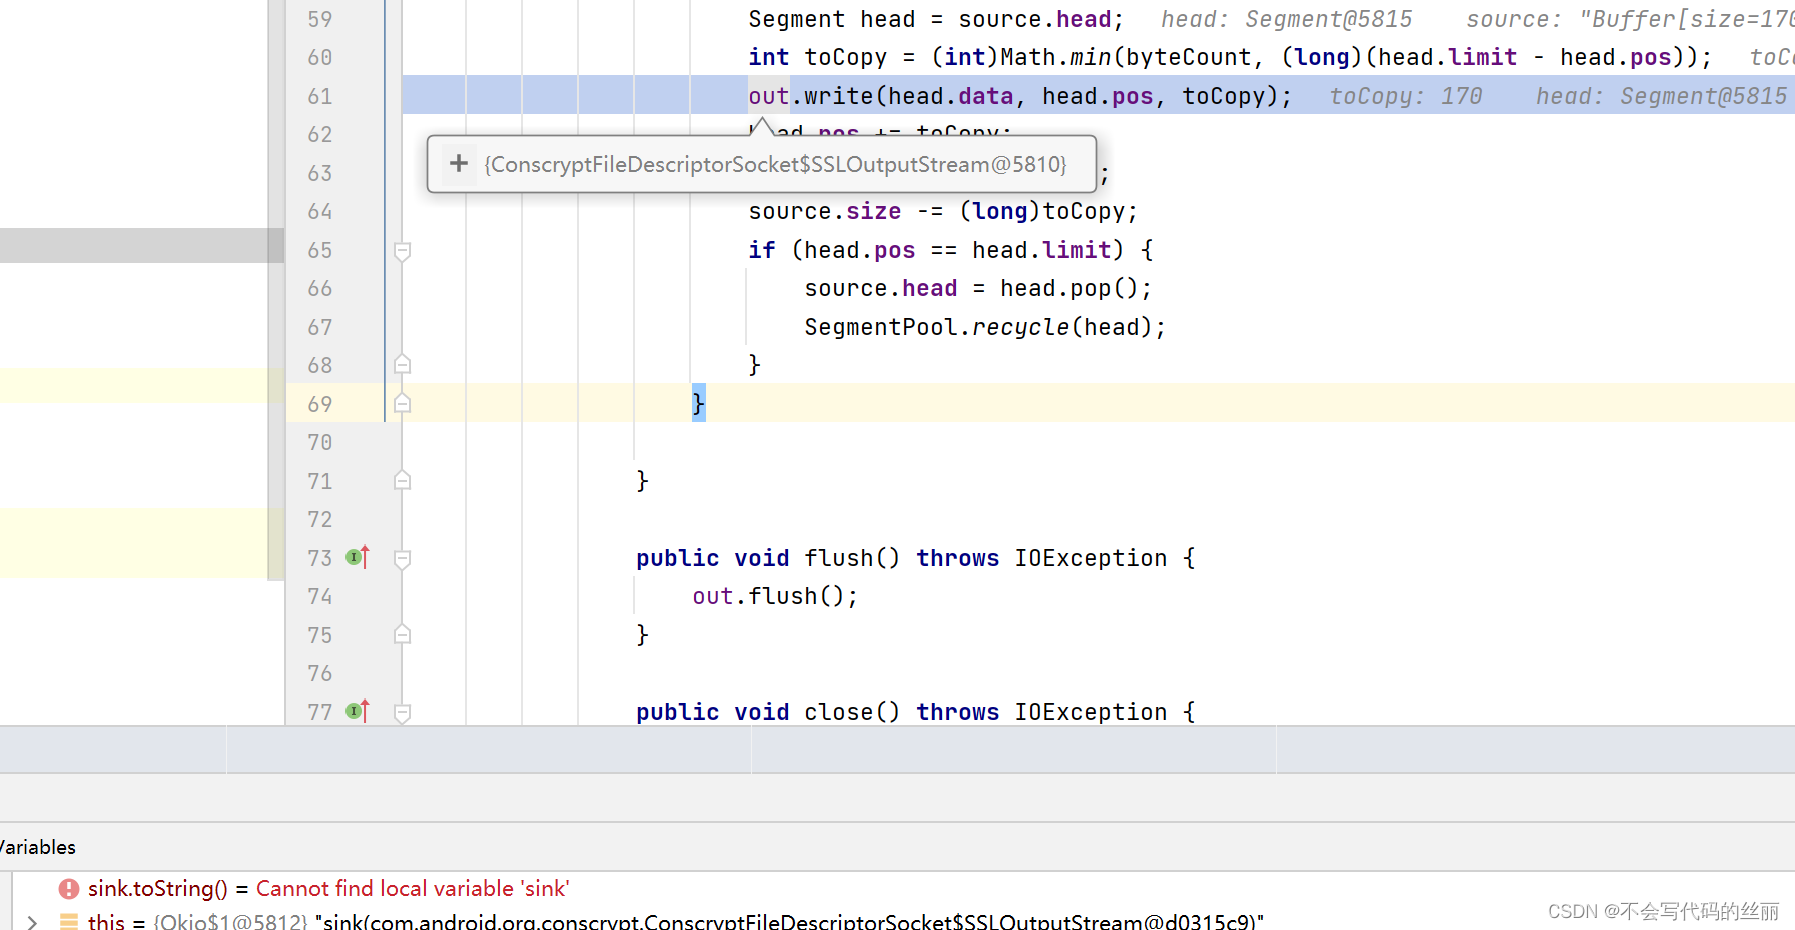
Task: Collapse the close() method fold on line 77
Action: point(402,713)
